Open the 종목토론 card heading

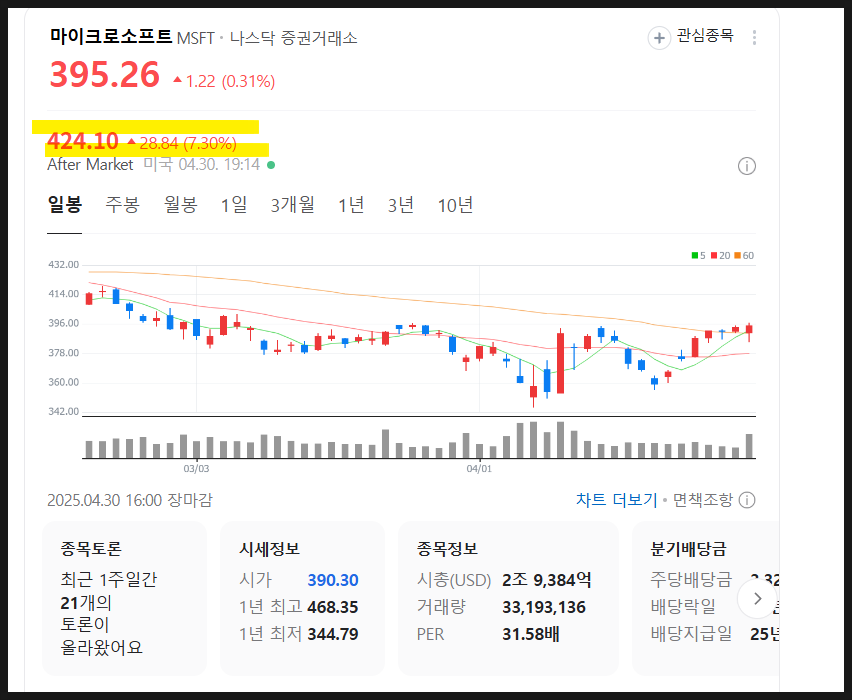click(x=91, y=548)
